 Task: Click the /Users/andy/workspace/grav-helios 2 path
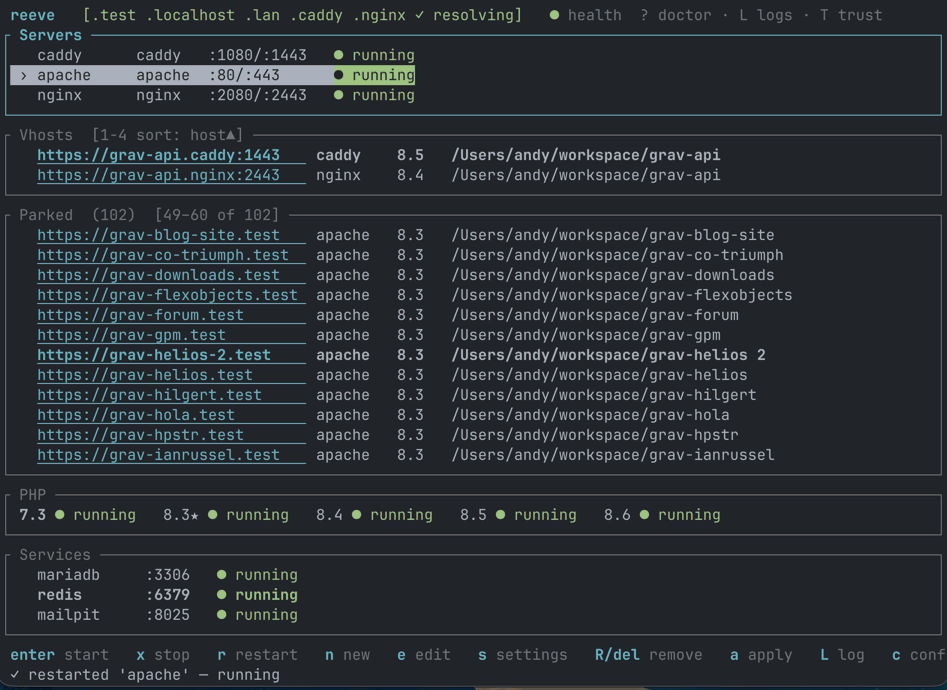[608, 355]
